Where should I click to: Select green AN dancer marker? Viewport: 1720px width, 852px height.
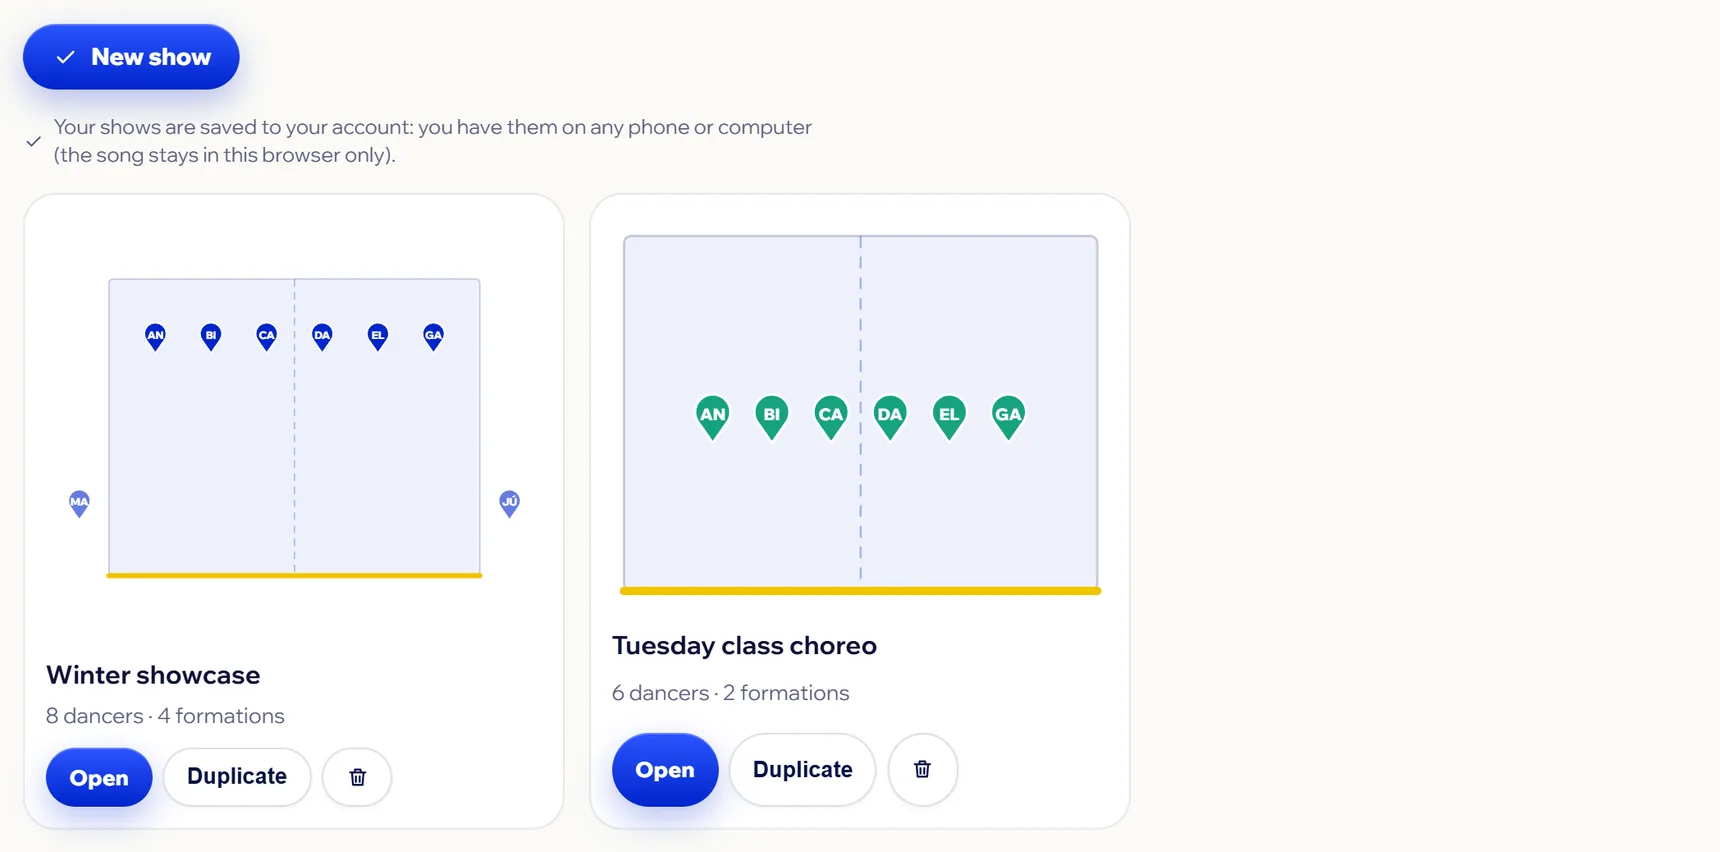pos(712,417)
